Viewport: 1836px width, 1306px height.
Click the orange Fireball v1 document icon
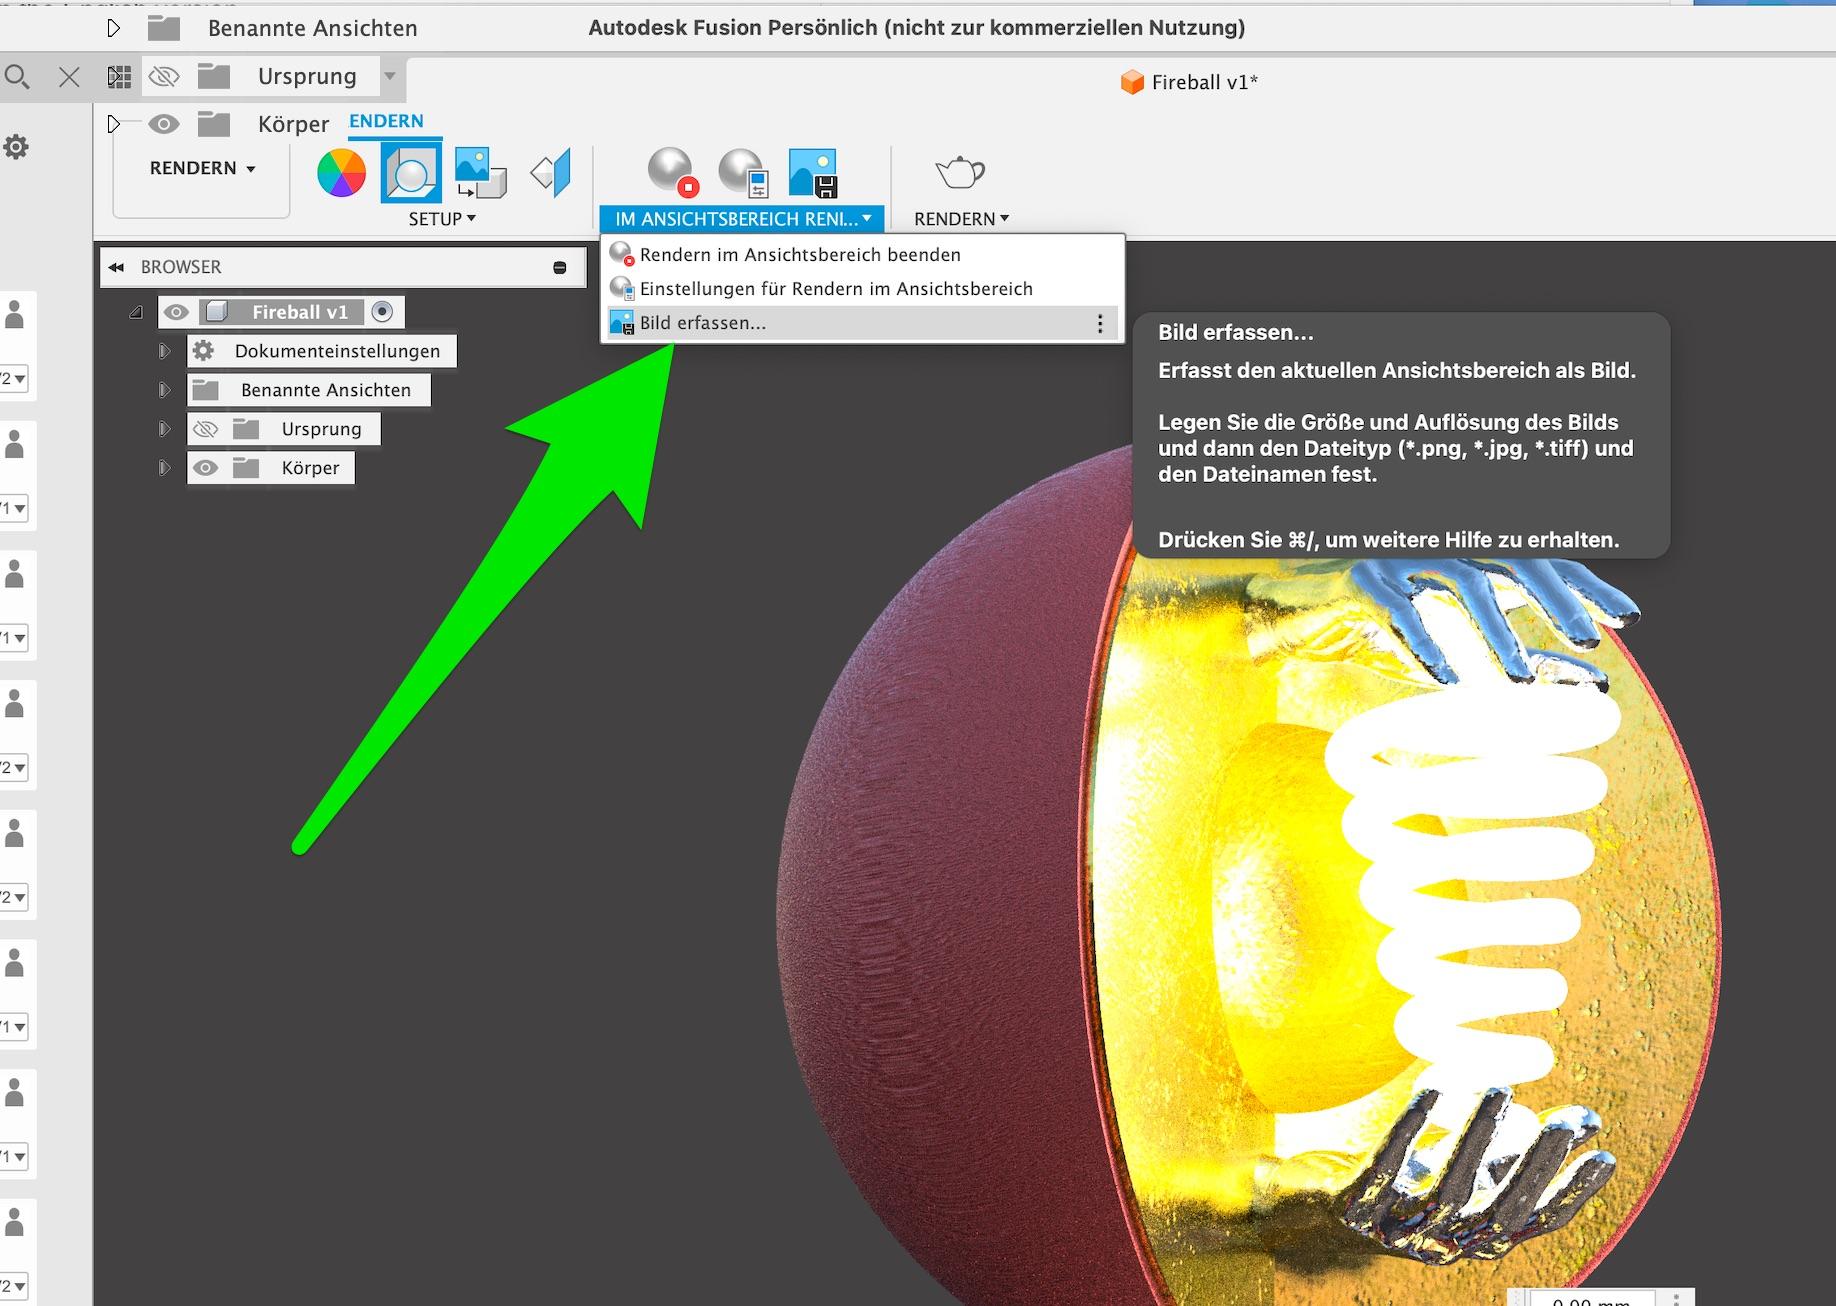point(1132,82)
